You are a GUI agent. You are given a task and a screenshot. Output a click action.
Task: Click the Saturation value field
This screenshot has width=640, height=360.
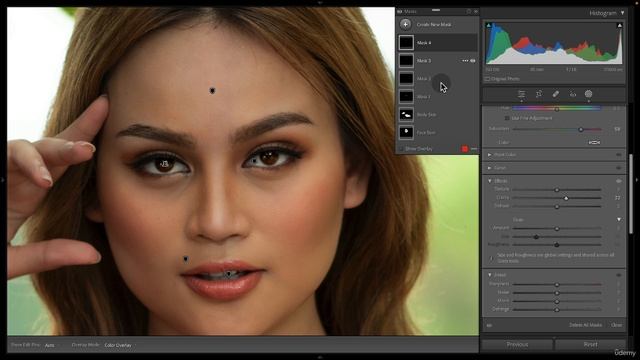617,129
